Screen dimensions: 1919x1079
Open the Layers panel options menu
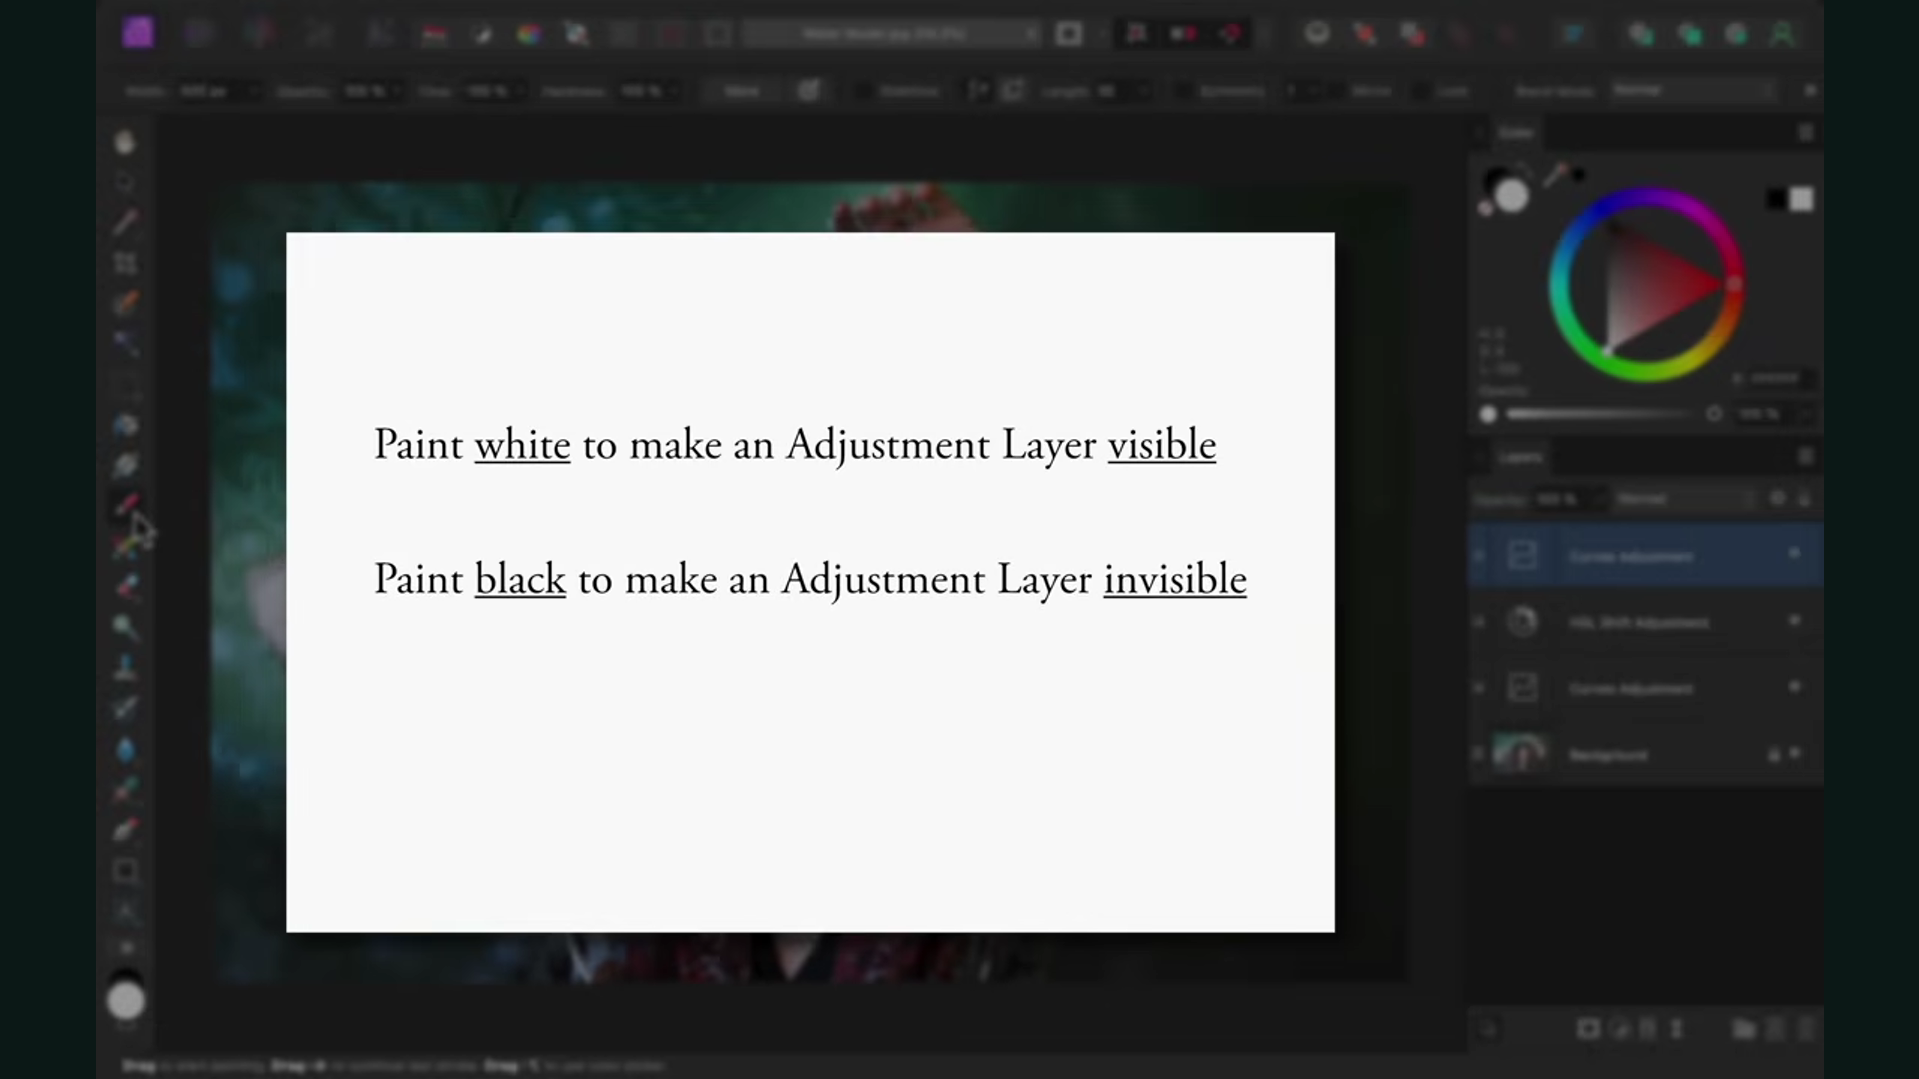pyautogui.click(x=1805, y=457)
